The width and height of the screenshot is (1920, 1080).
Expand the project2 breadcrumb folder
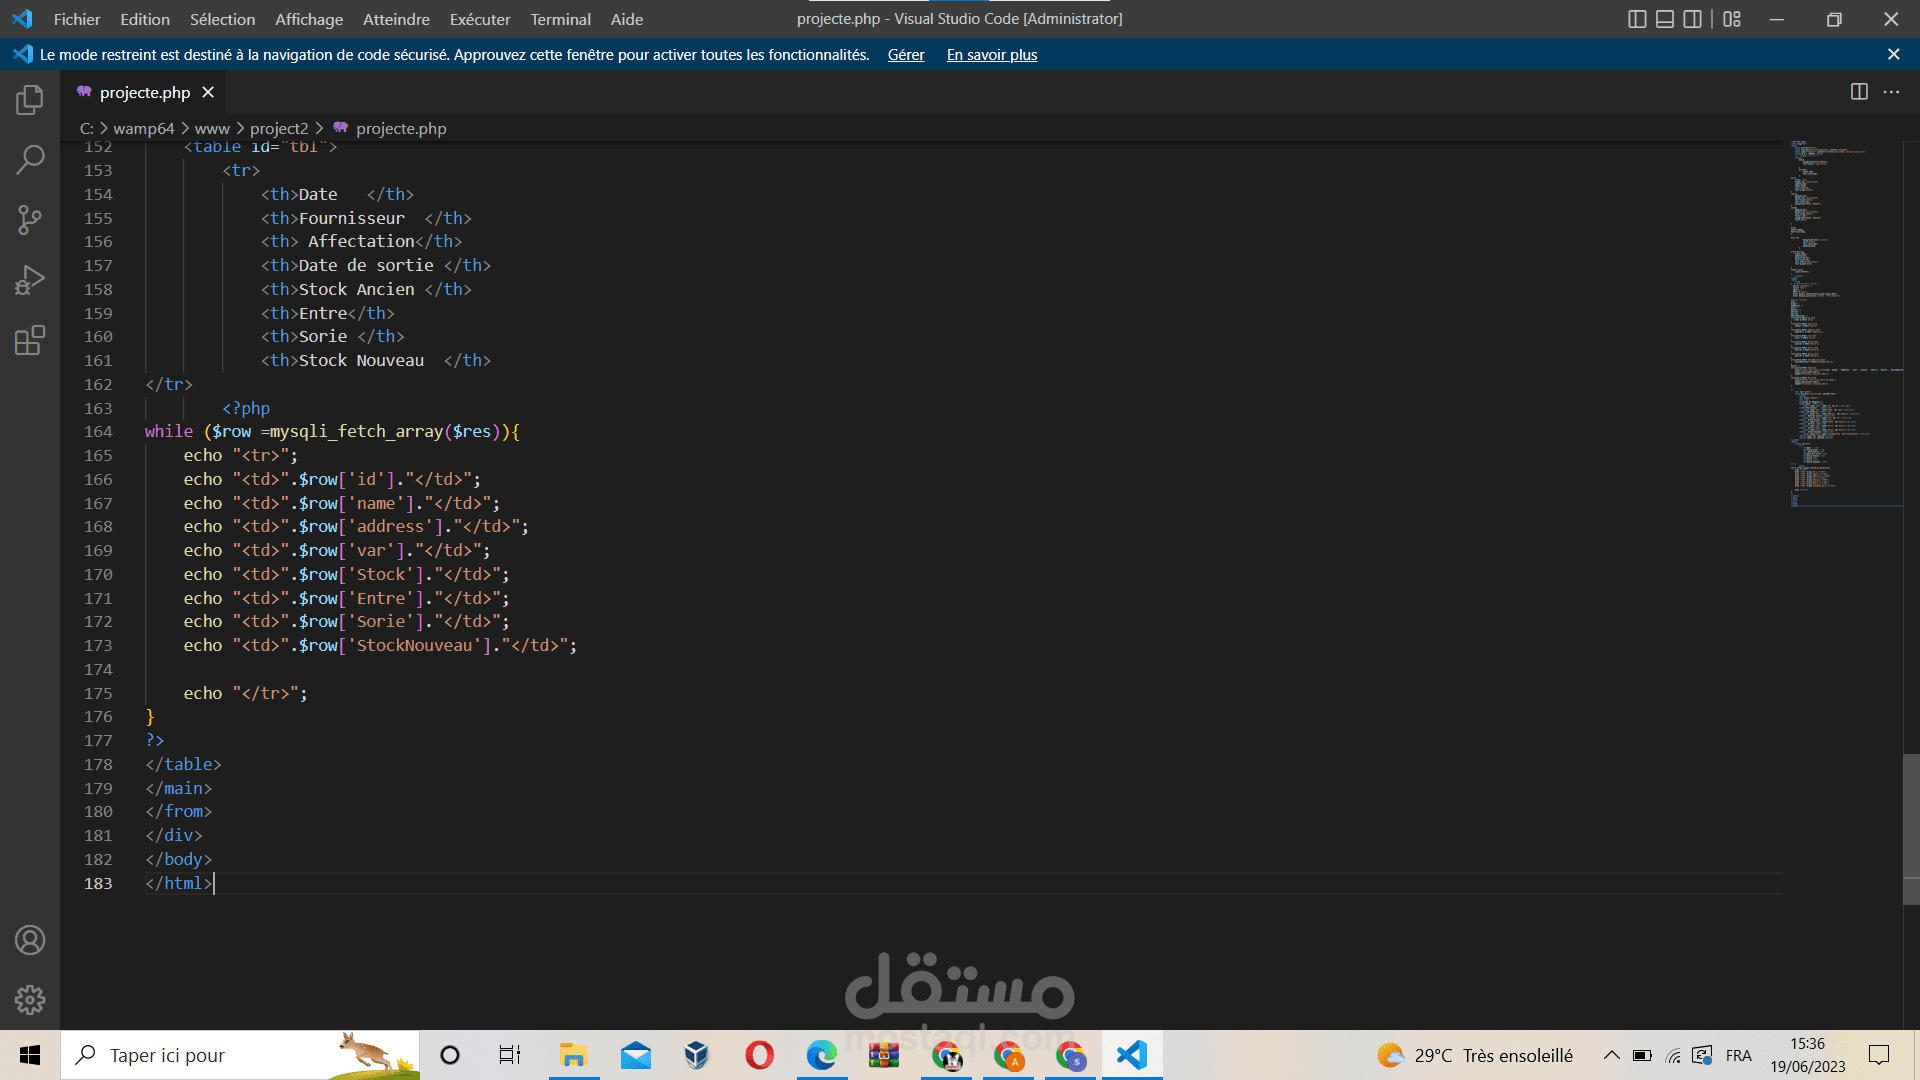point(279,128)
